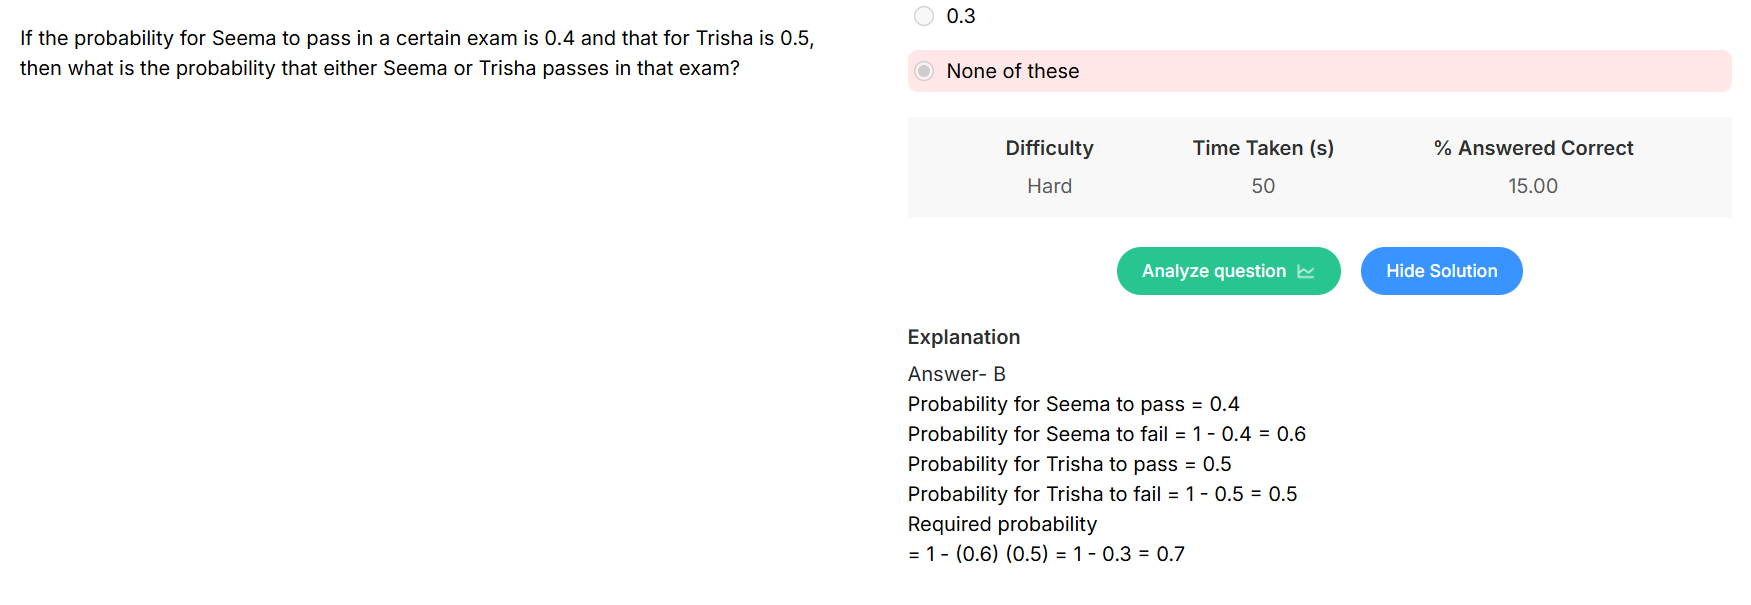This screenshot has height=605, width=1751.
Task: Click the 50 seconds time value
Action: [1263, 186]
